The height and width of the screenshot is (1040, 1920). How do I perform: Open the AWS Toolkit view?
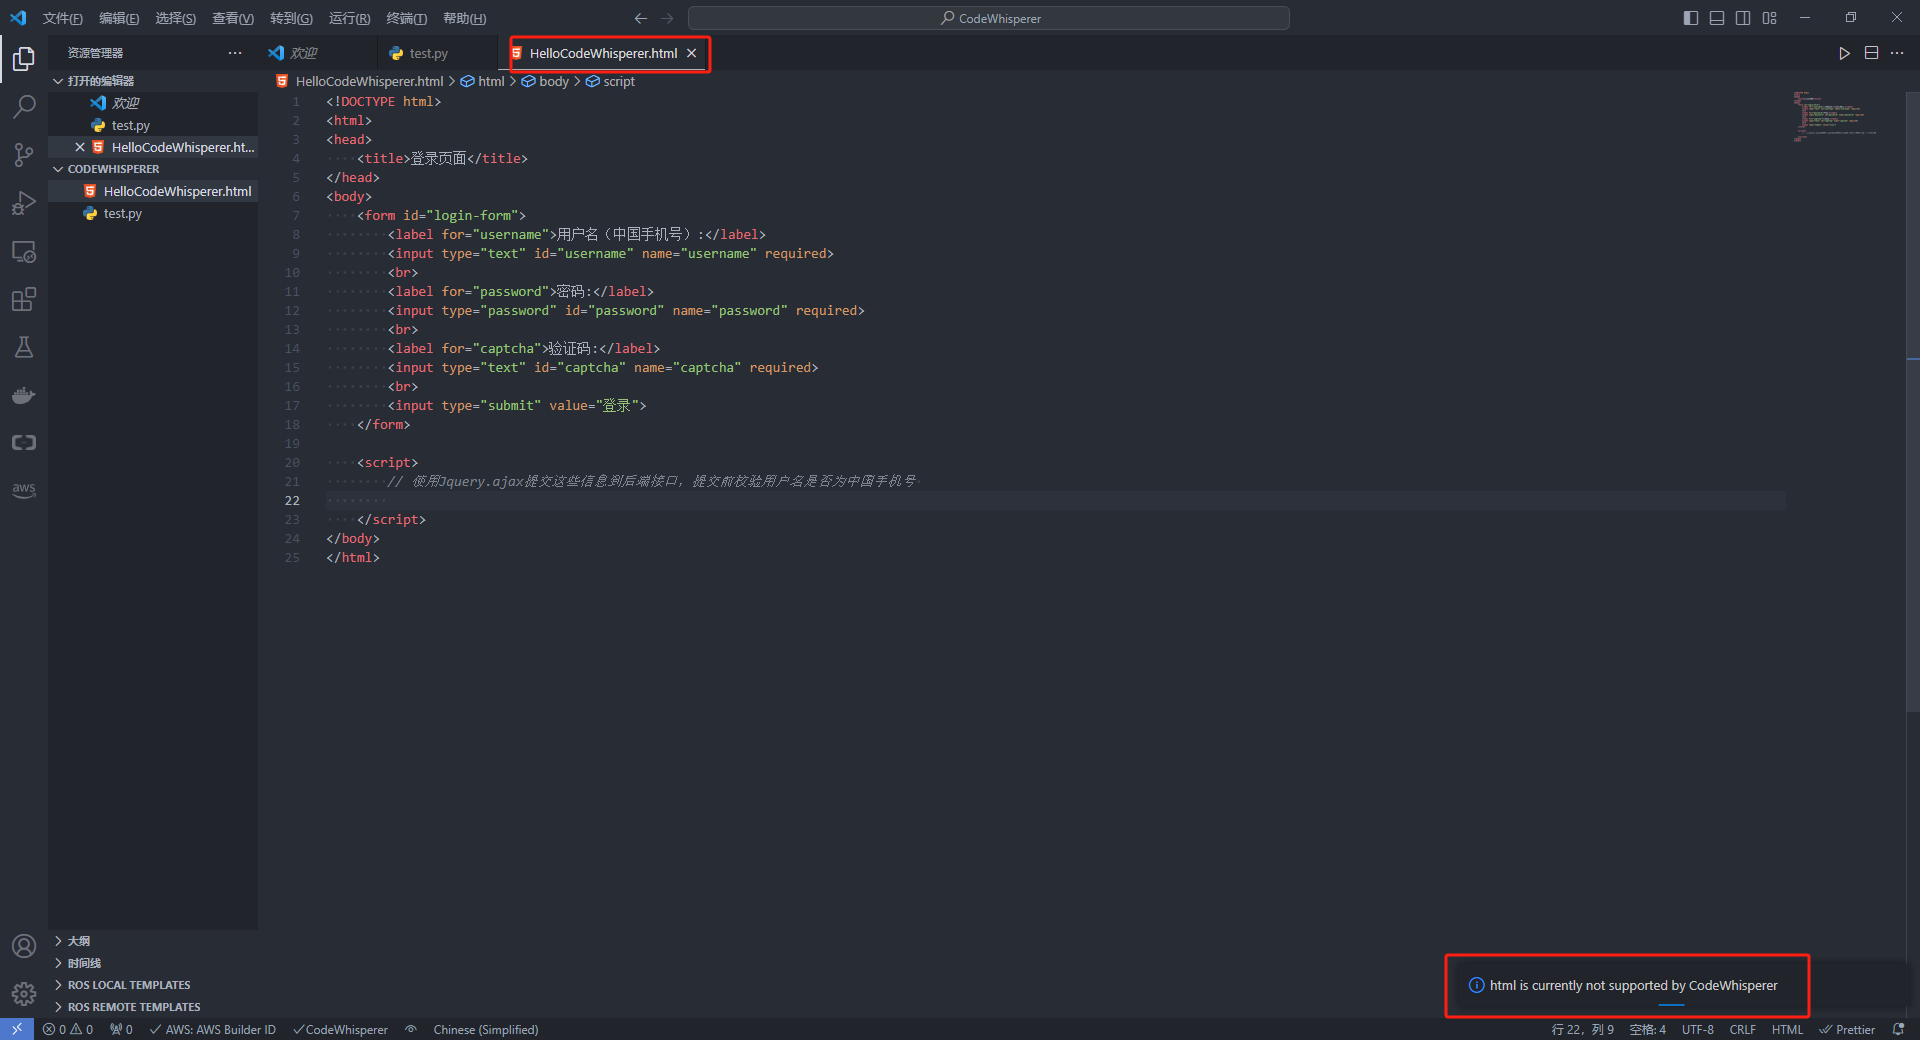24,490
